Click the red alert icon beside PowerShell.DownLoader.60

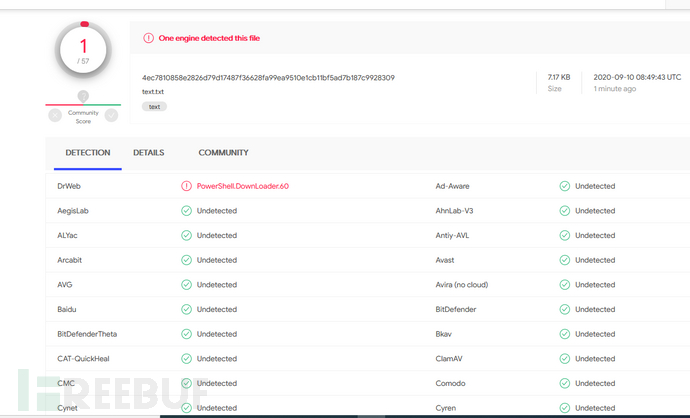[x=186, y=186]
